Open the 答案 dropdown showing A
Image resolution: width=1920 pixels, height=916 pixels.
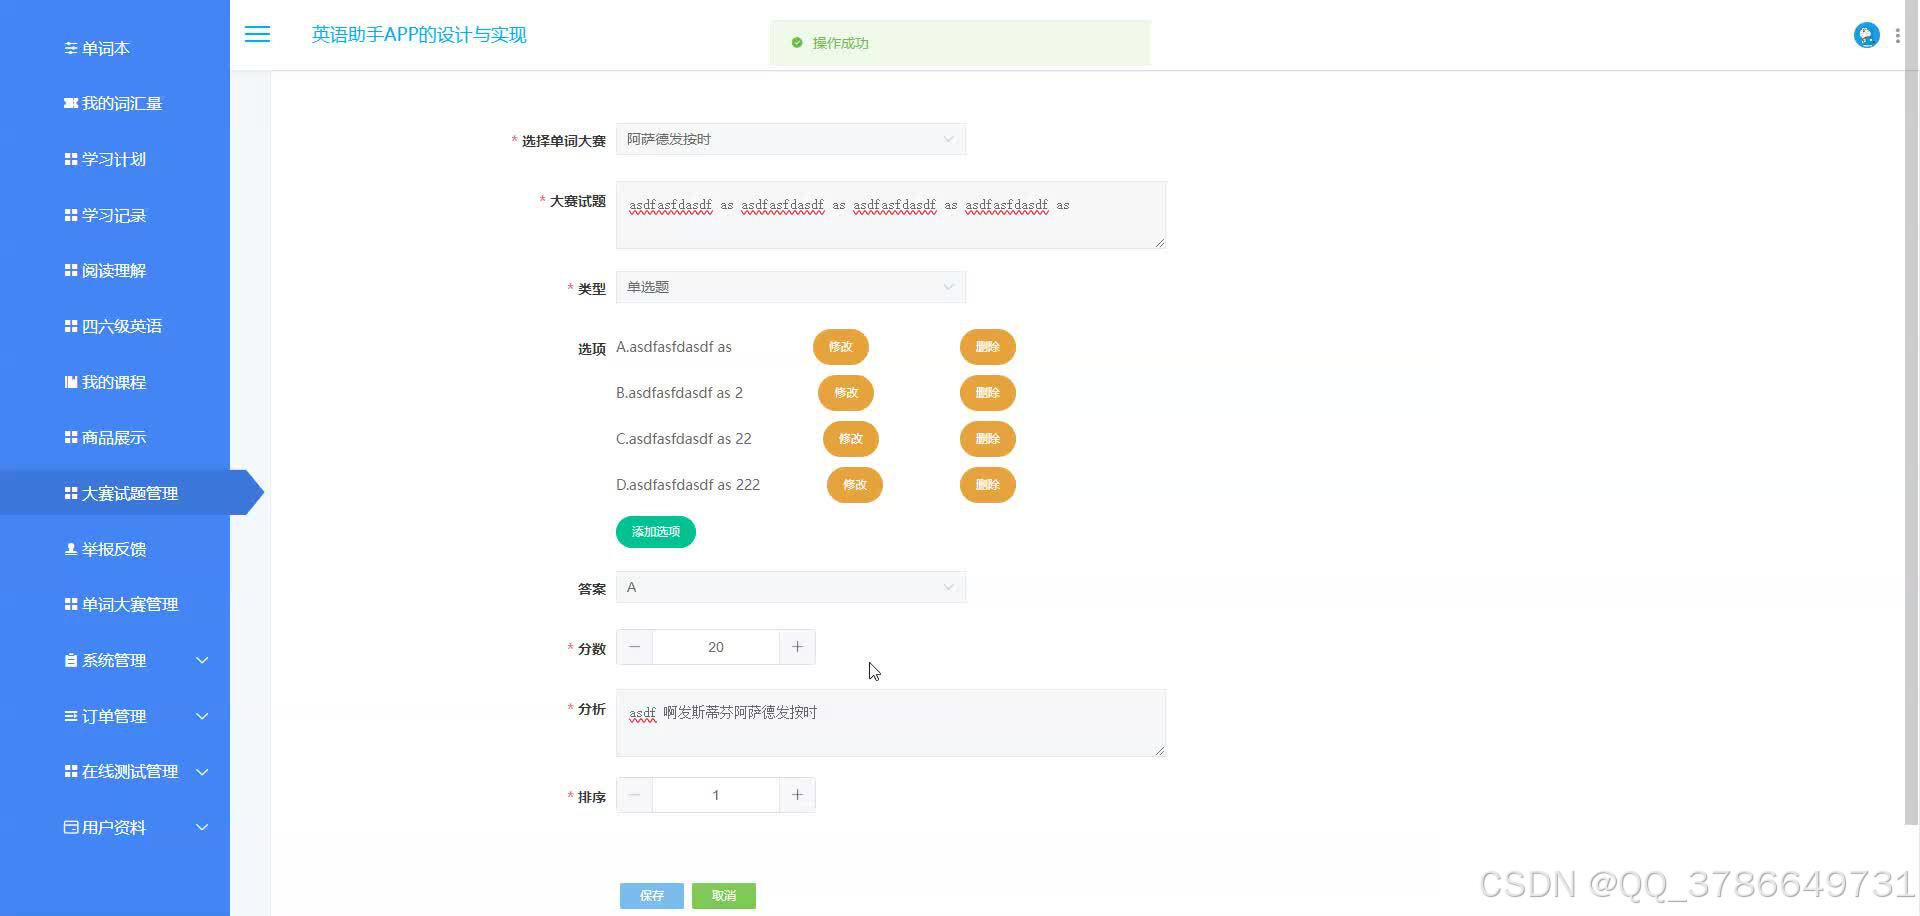[791, 587]
